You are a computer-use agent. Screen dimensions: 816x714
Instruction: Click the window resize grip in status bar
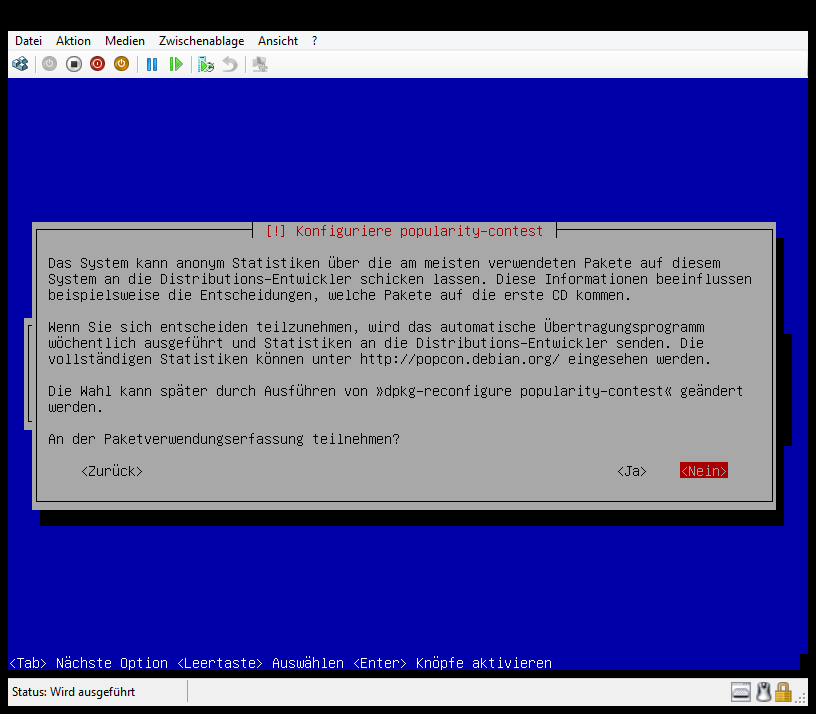(x=800, y=699)
